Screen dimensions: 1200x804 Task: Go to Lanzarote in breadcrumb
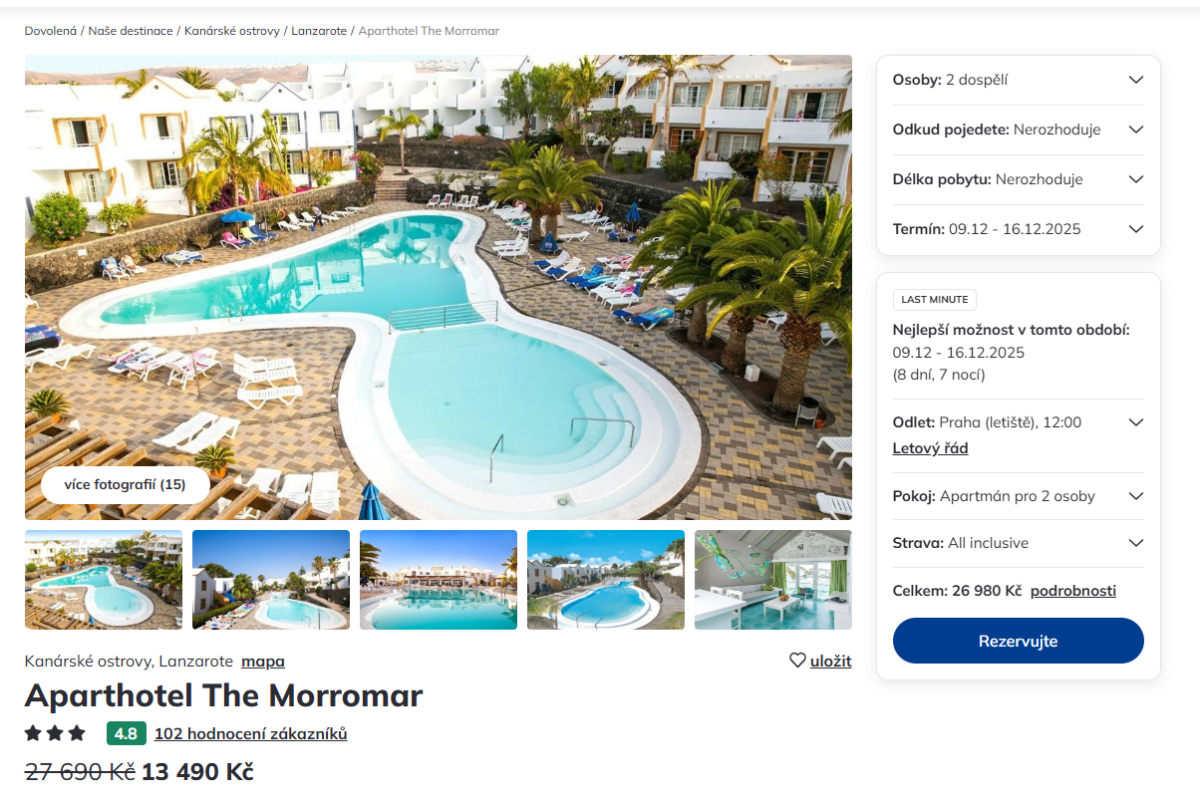(319, 31)
